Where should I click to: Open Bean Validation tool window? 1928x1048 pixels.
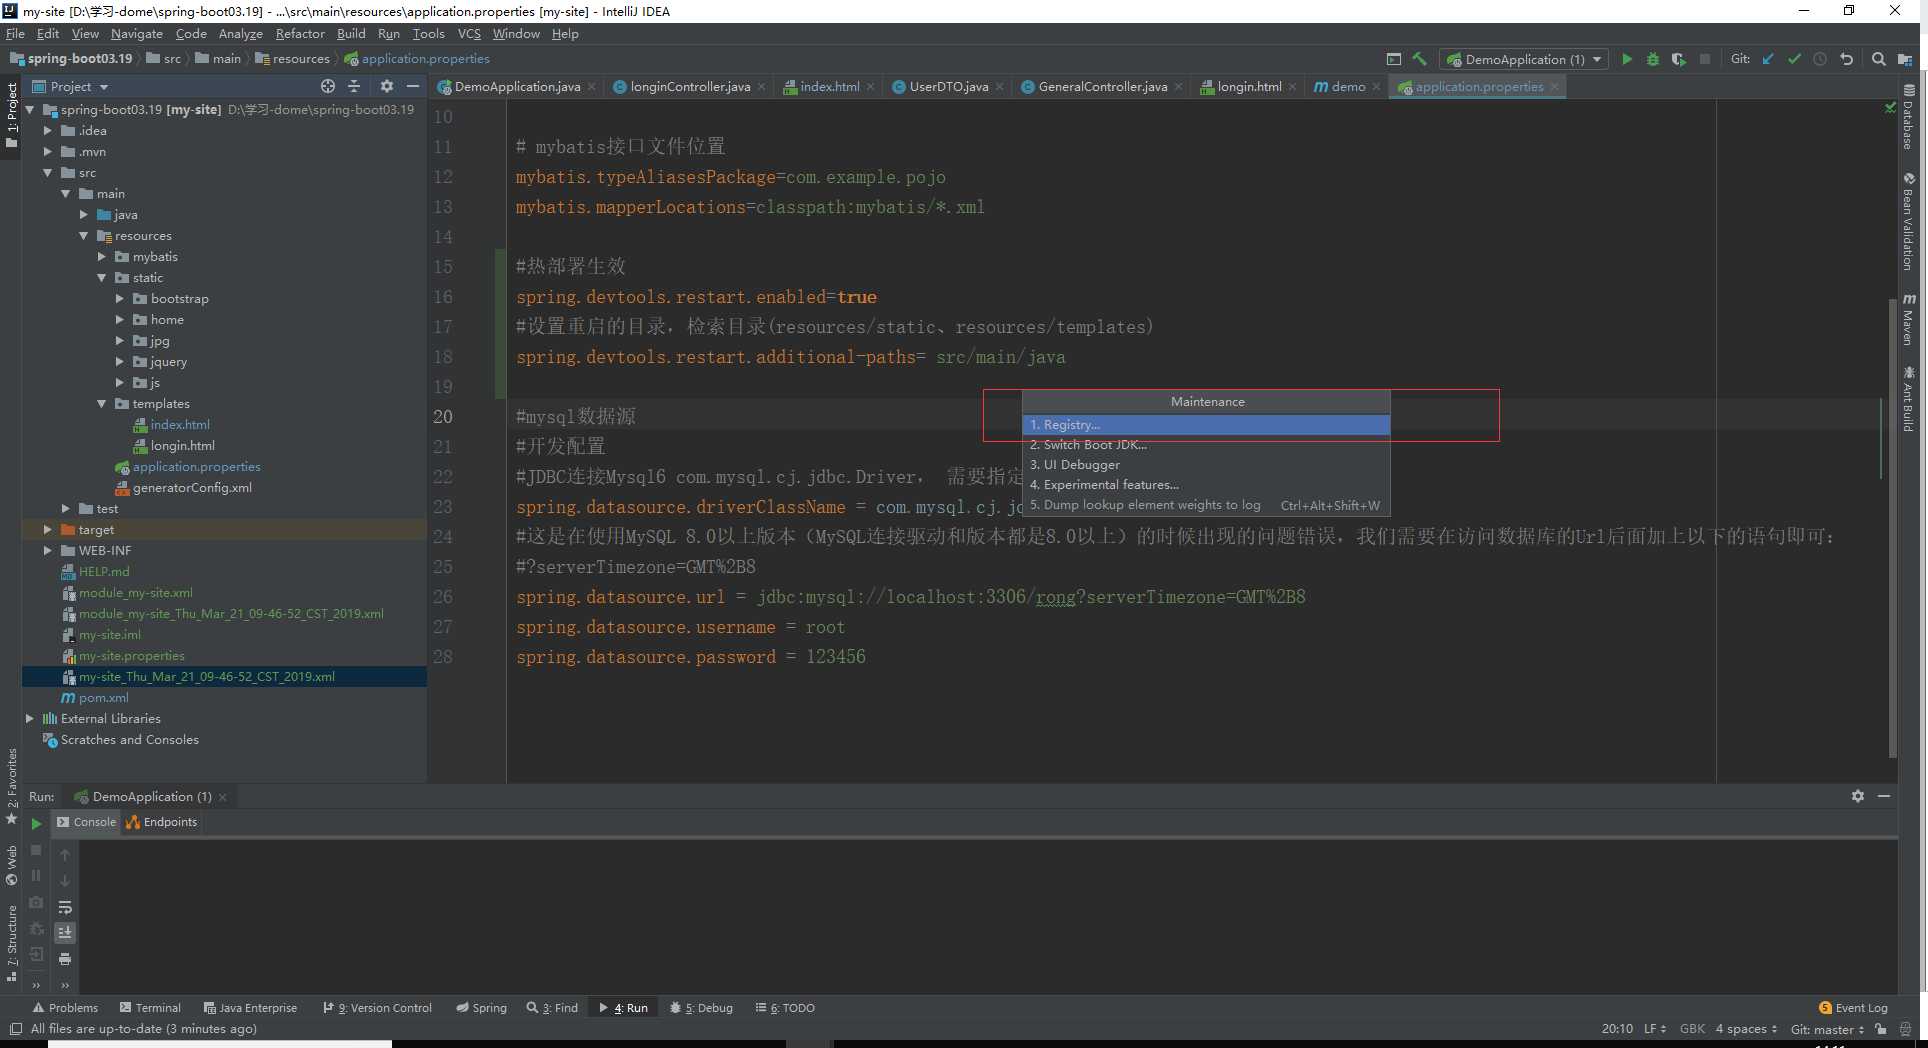click(x=1908, y=221)
